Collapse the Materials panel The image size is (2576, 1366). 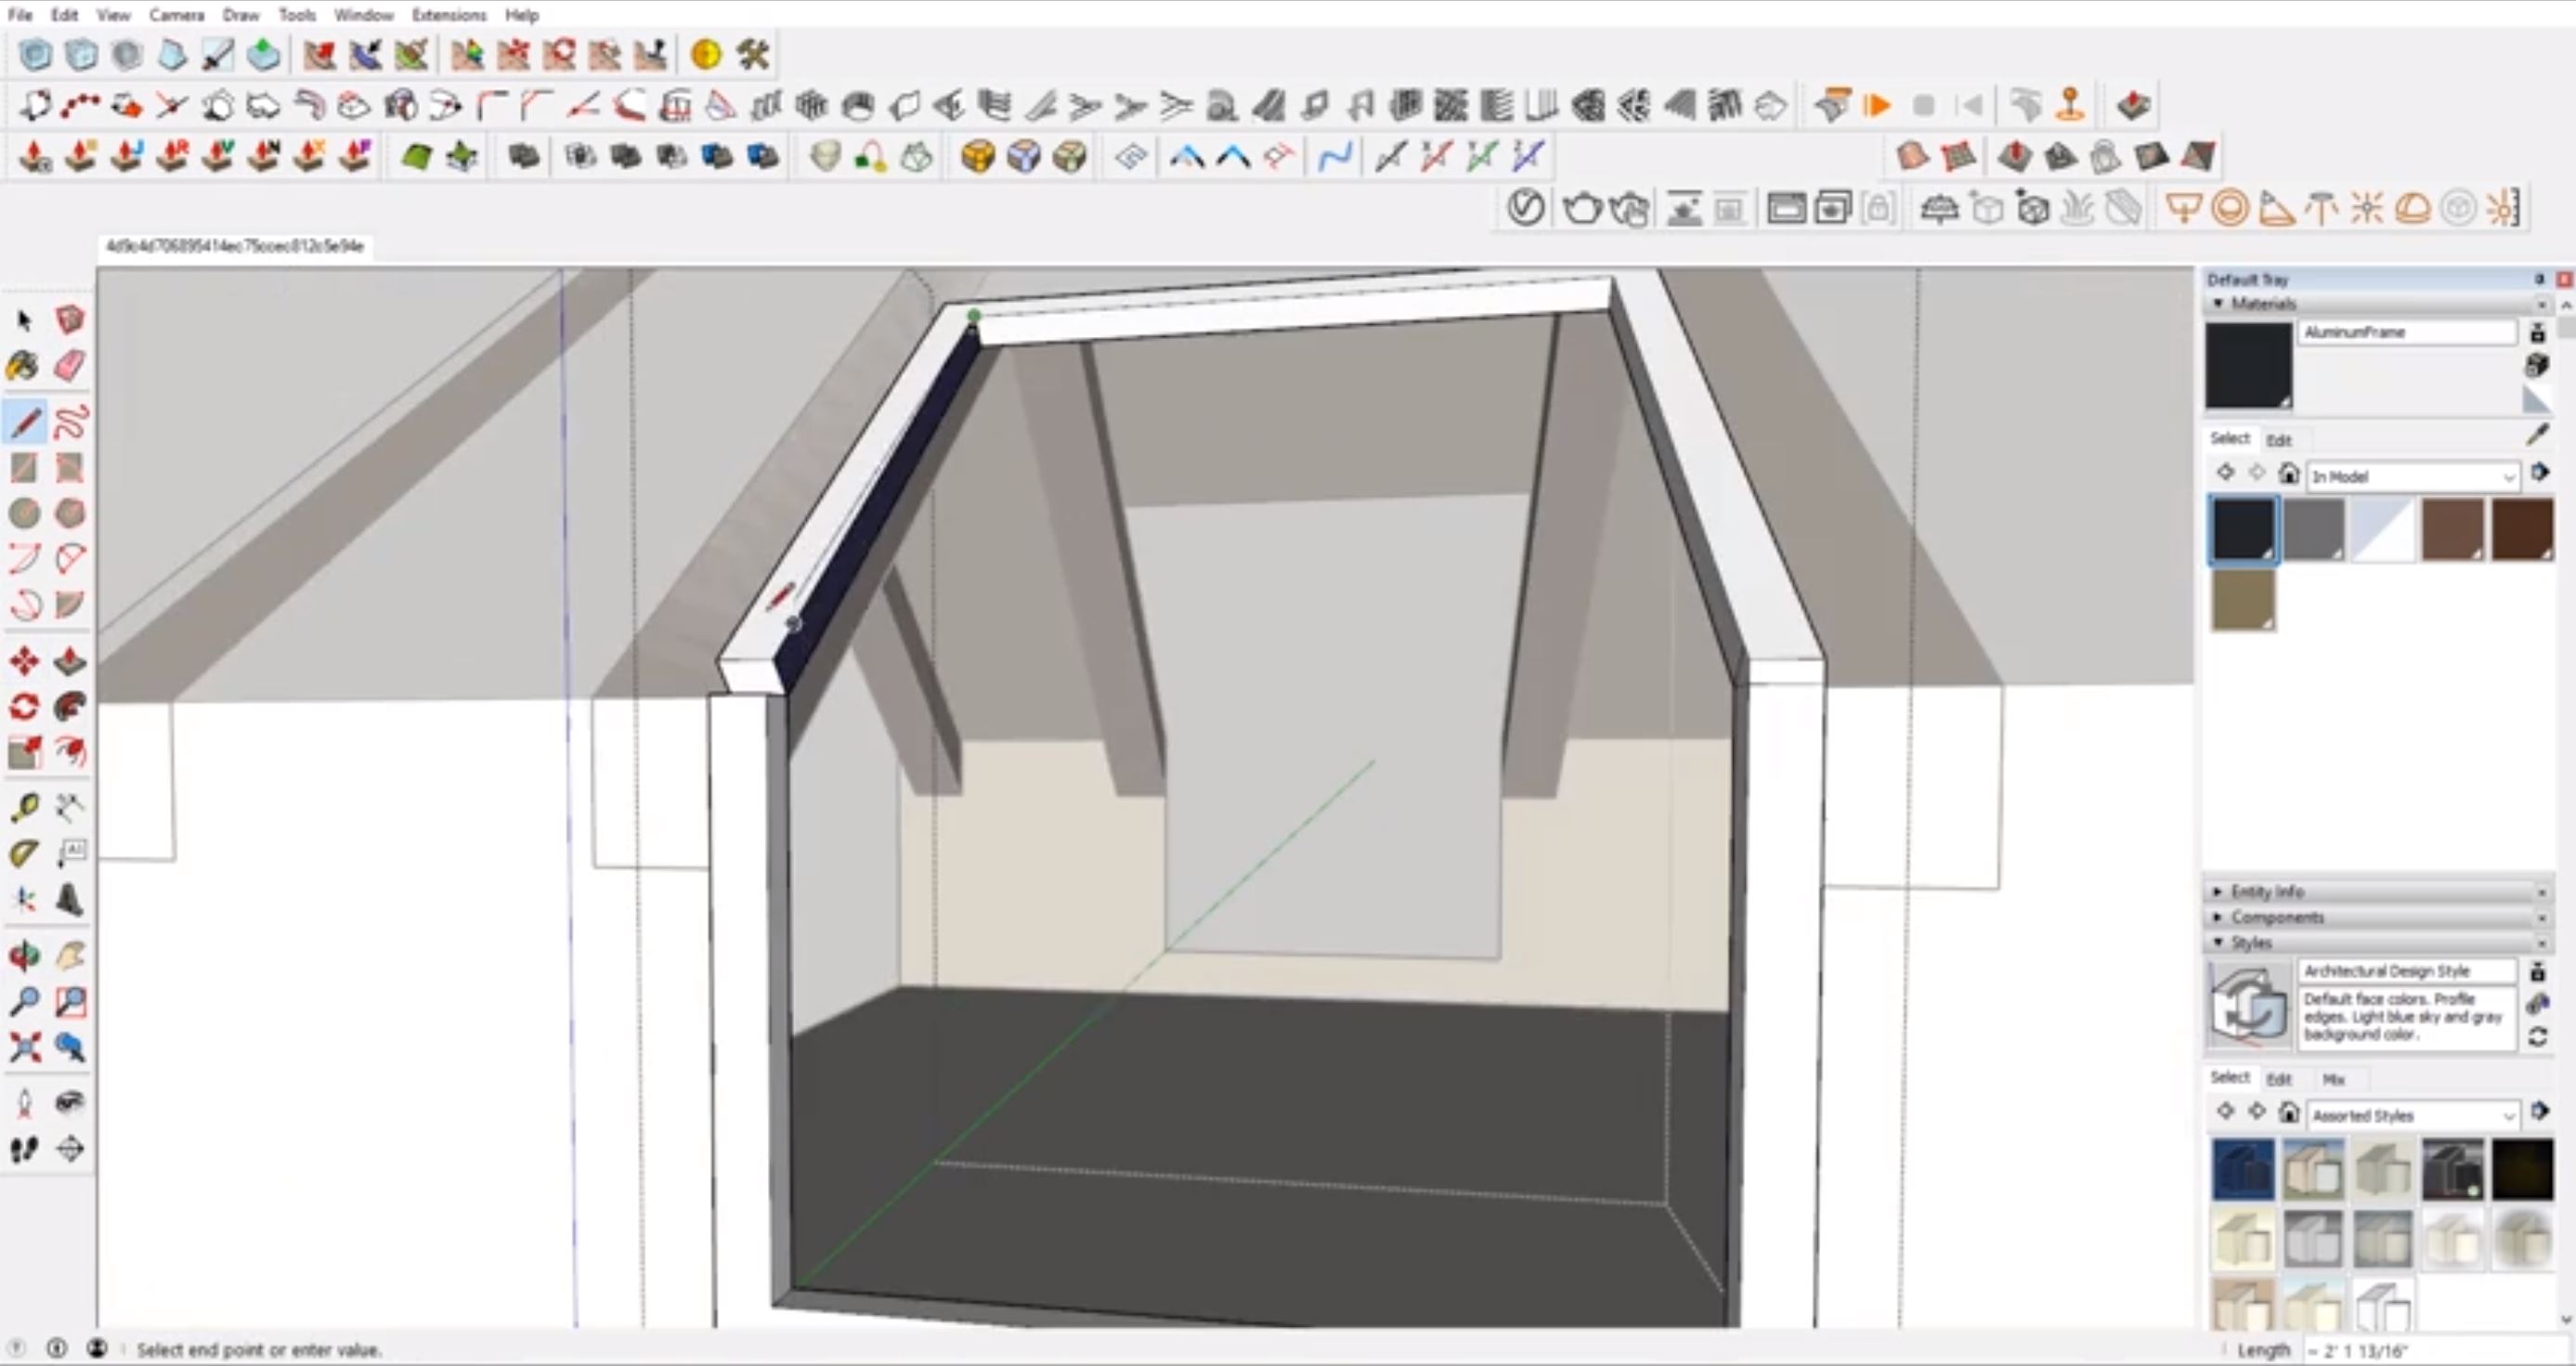click(x=2218, y=304)
